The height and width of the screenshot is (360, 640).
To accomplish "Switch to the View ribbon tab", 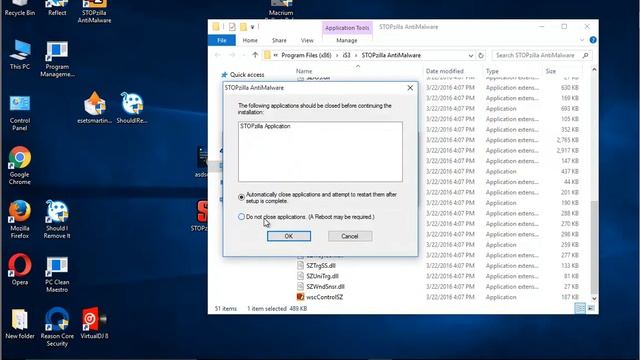I will (307, 40).
